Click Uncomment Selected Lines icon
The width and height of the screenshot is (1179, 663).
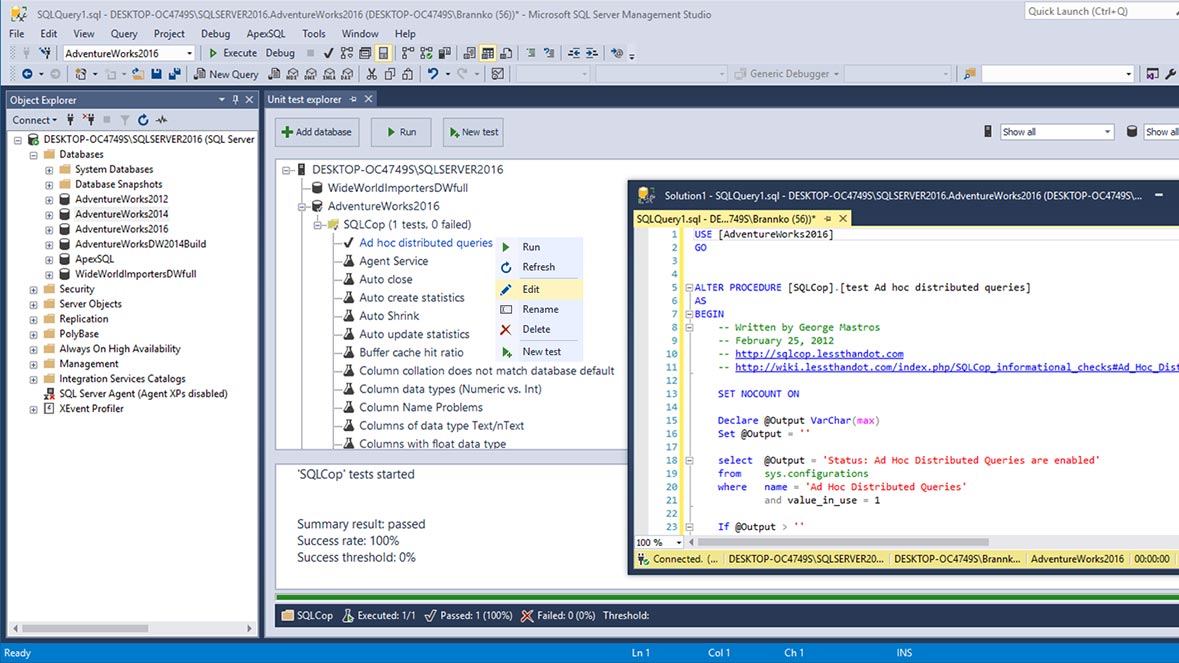tap(549, 53)
